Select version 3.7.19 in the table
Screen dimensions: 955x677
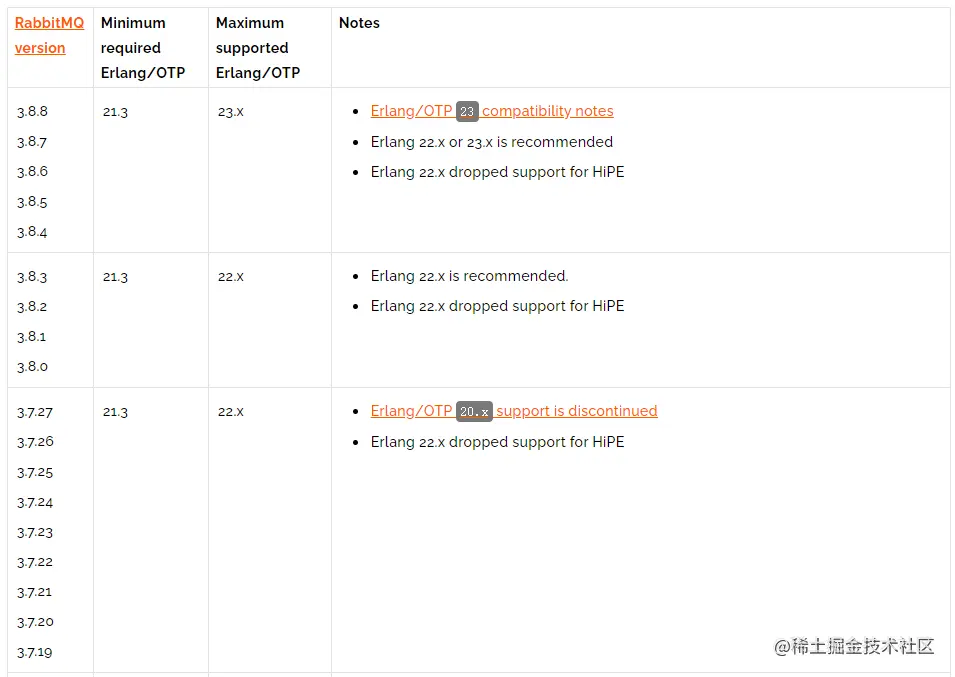coord(35,652)
